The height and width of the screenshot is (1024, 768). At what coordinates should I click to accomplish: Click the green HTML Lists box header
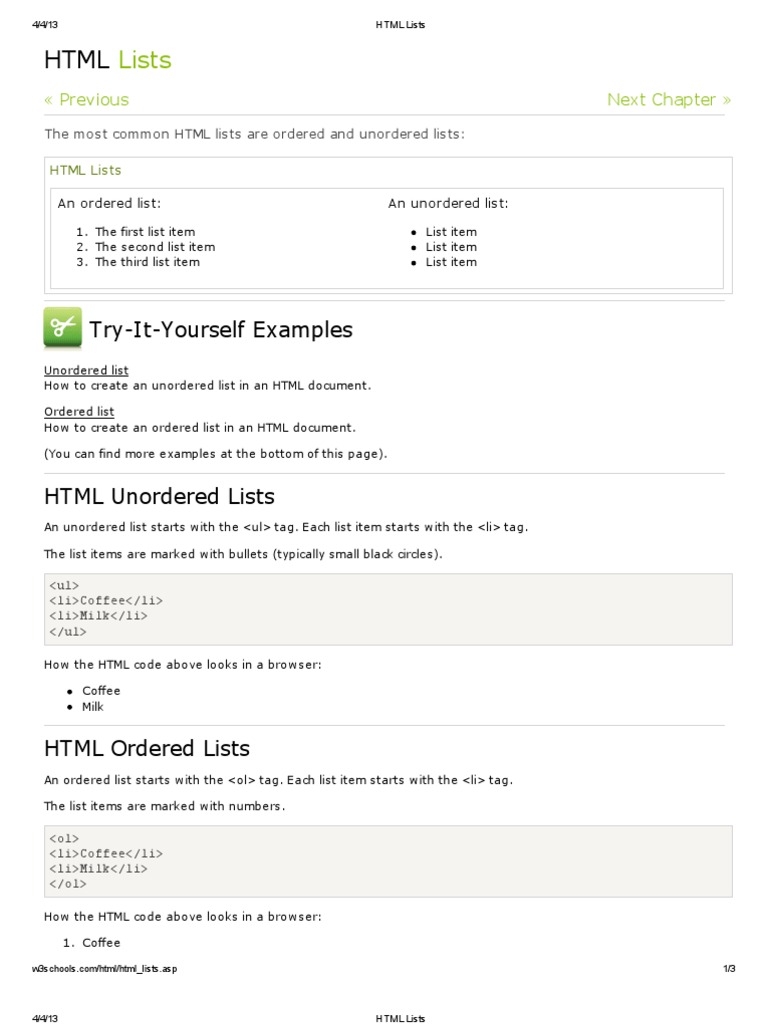[85, 170]
